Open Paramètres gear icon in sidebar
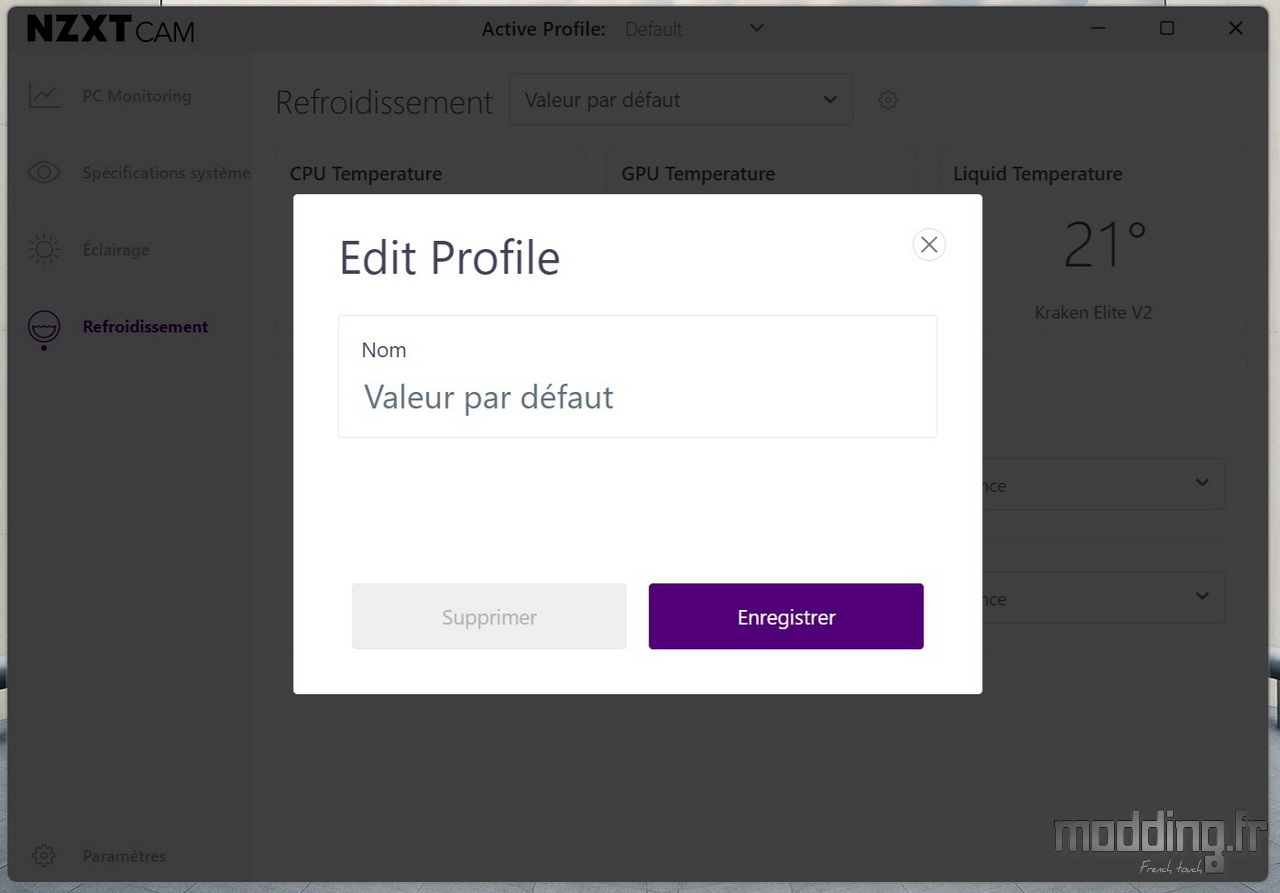The height and width of the screenshot is (893, 1280). [x=43, y=856]
